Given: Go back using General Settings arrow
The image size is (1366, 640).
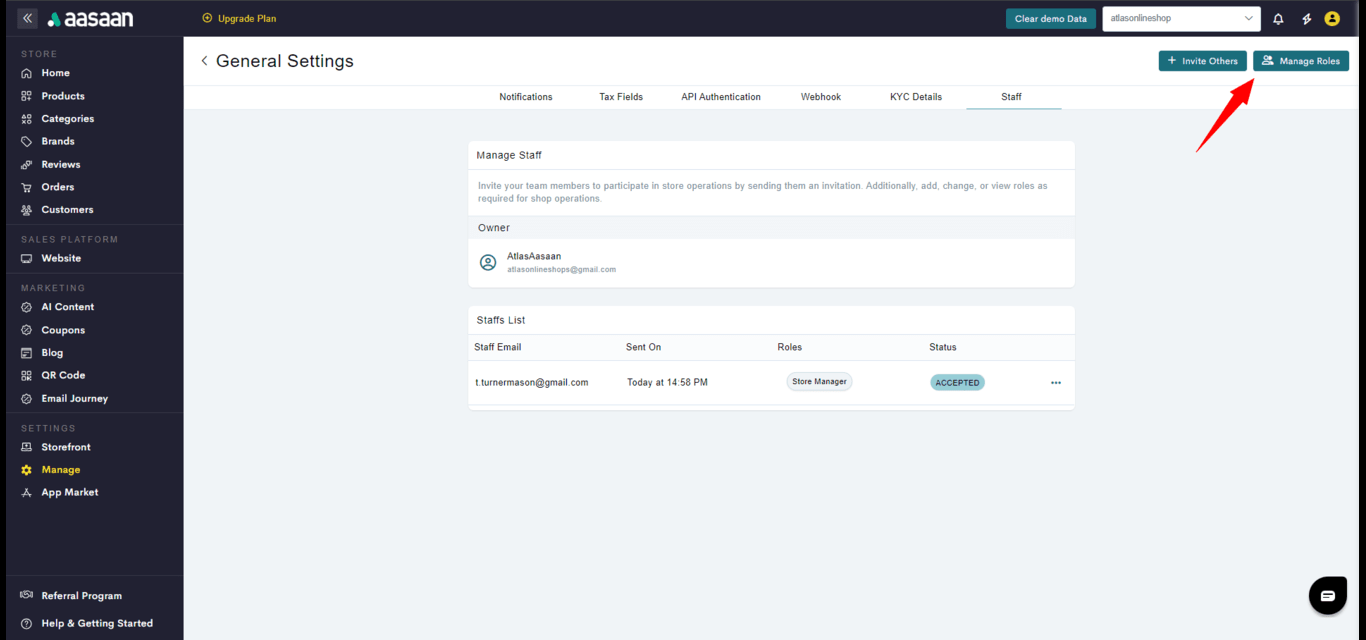Looking at the screenshot, I should point(205,61).
